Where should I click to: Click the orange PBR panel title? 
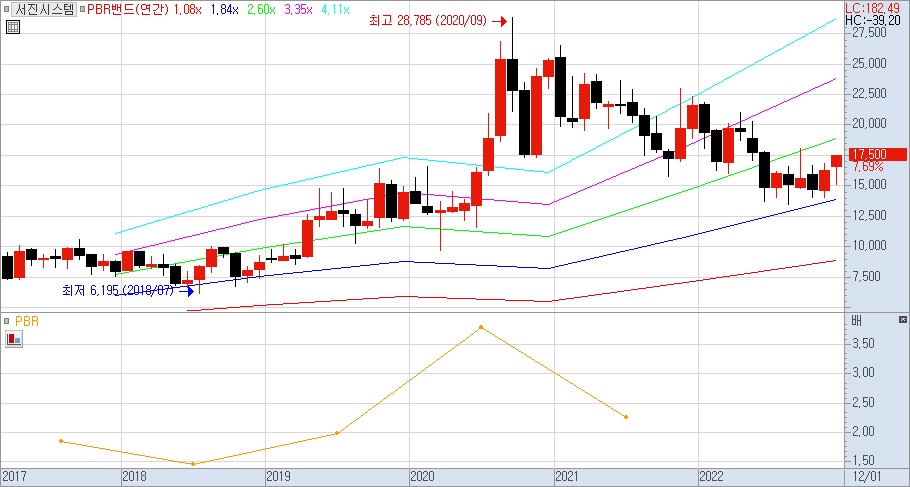27,321
